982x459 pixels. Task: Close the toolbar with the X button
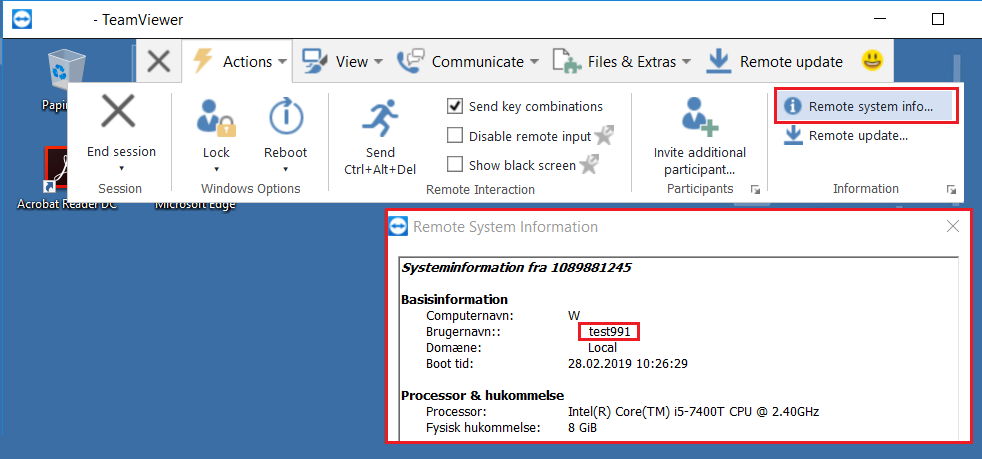(159, 61)
